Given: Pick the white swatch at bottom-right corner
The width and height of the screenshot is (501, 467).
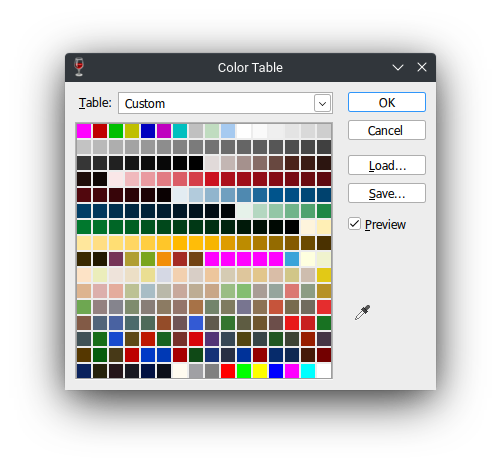Looking at the screenshot, I should pyautogui.click(x=324, y=371).
